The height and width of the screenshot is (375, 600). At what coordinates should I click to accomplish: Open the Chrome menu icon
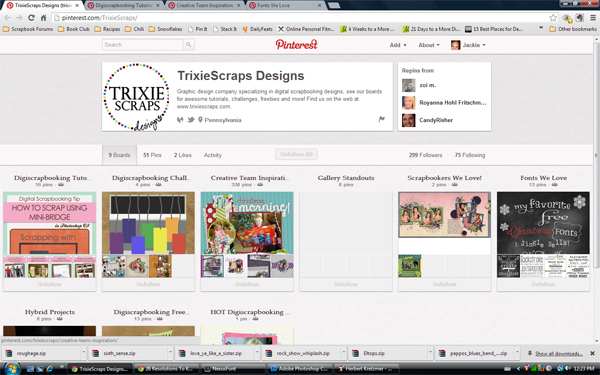tap(593, 18)
